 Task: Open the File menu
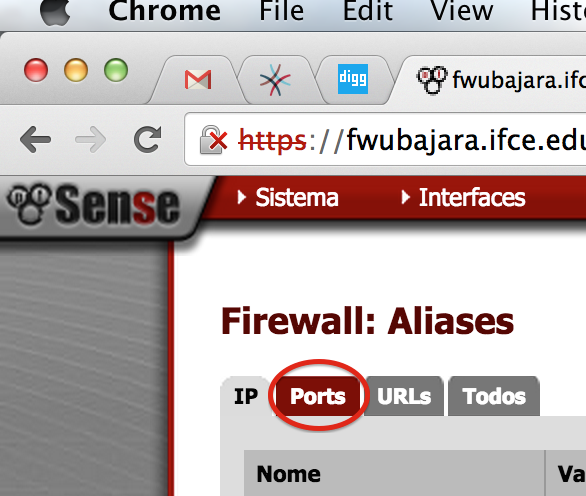[x=281, y=11]
